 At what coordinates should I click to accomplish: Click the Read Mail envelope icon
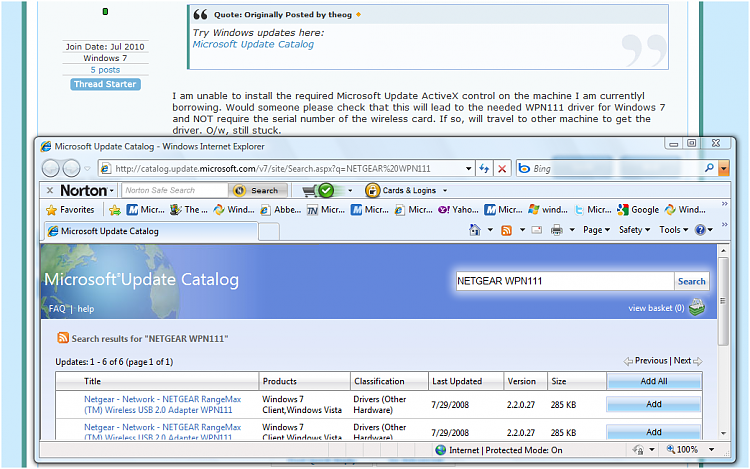[537, 230]
